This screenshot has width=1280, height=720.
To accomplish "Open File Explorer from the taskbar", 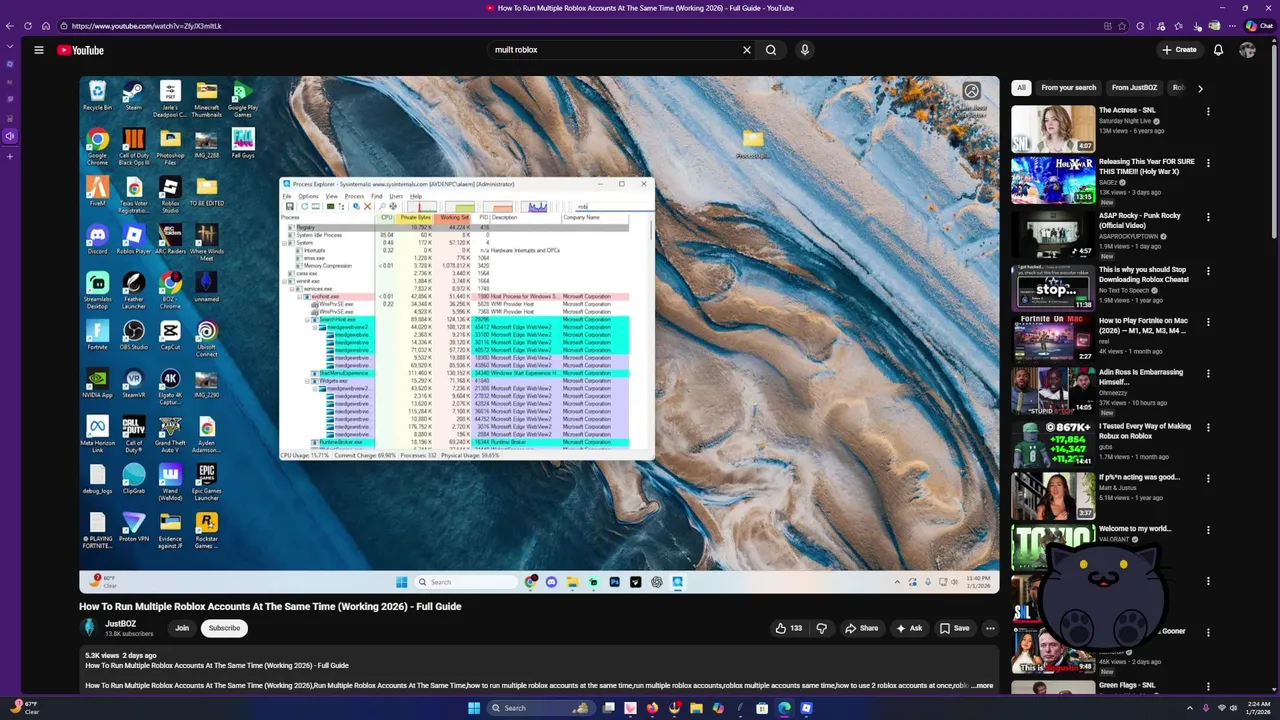I will click(696, 708).
